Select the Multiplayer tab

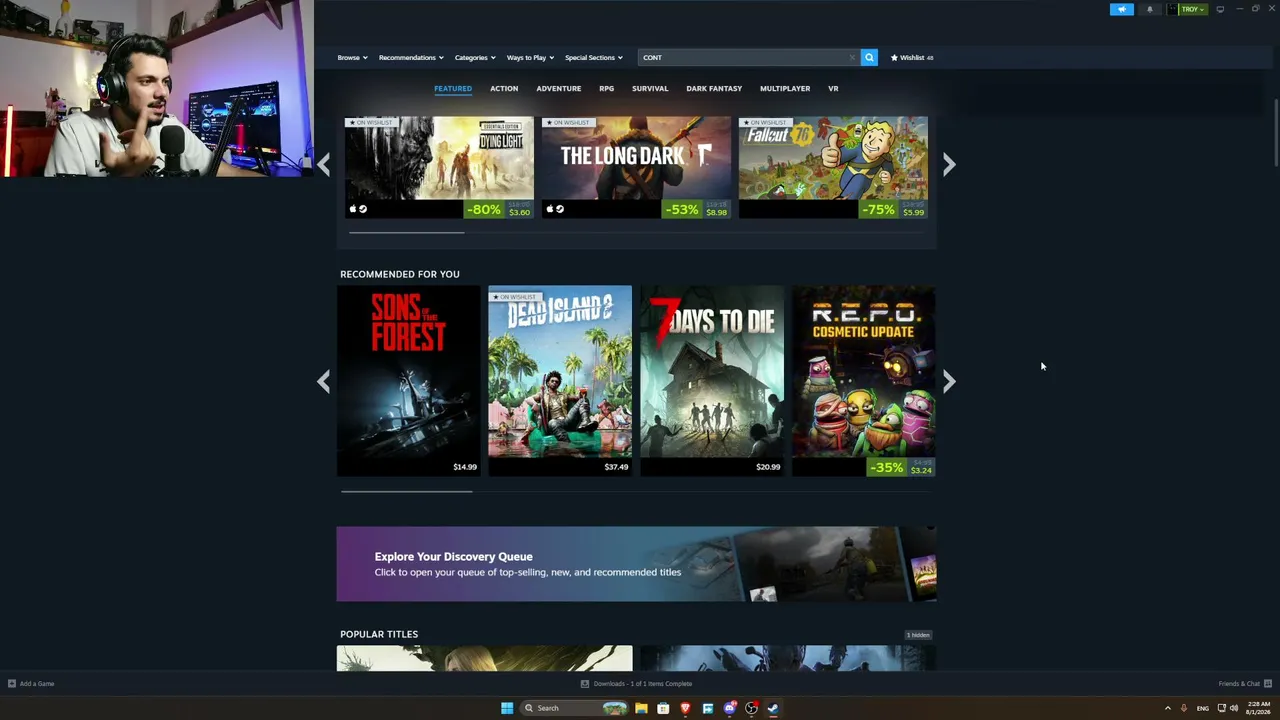click(785, 89)
